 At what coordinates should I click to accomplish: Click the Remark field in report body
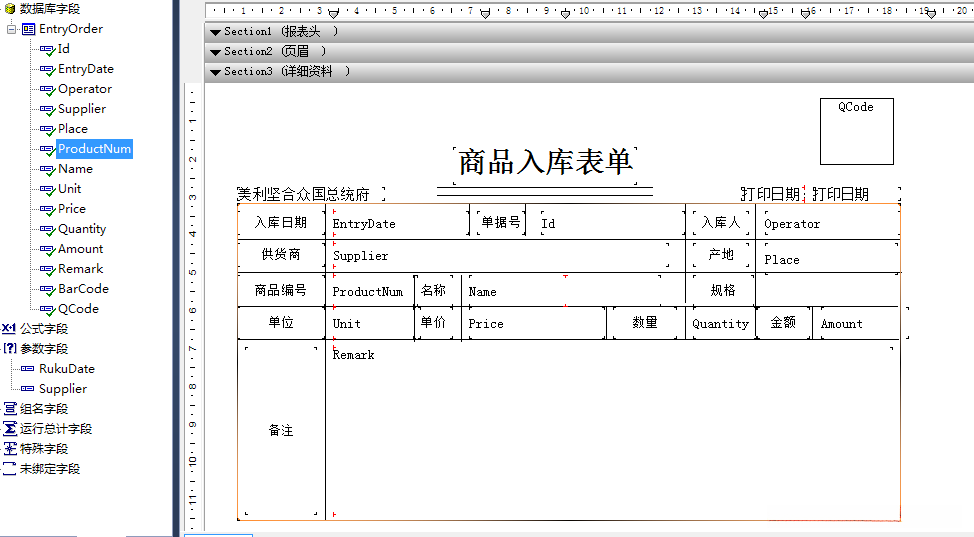354,356
